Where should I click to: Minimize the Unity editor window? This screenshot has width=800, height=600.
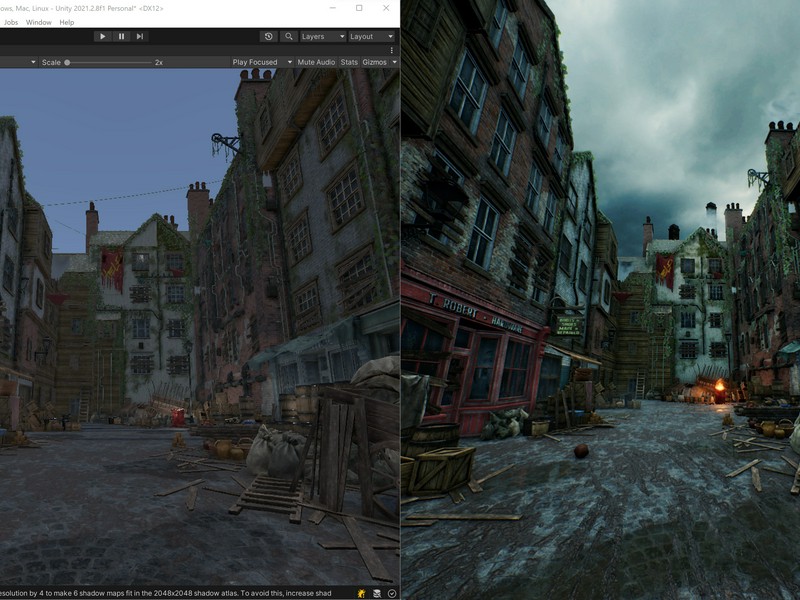click(x=333, y=8)
